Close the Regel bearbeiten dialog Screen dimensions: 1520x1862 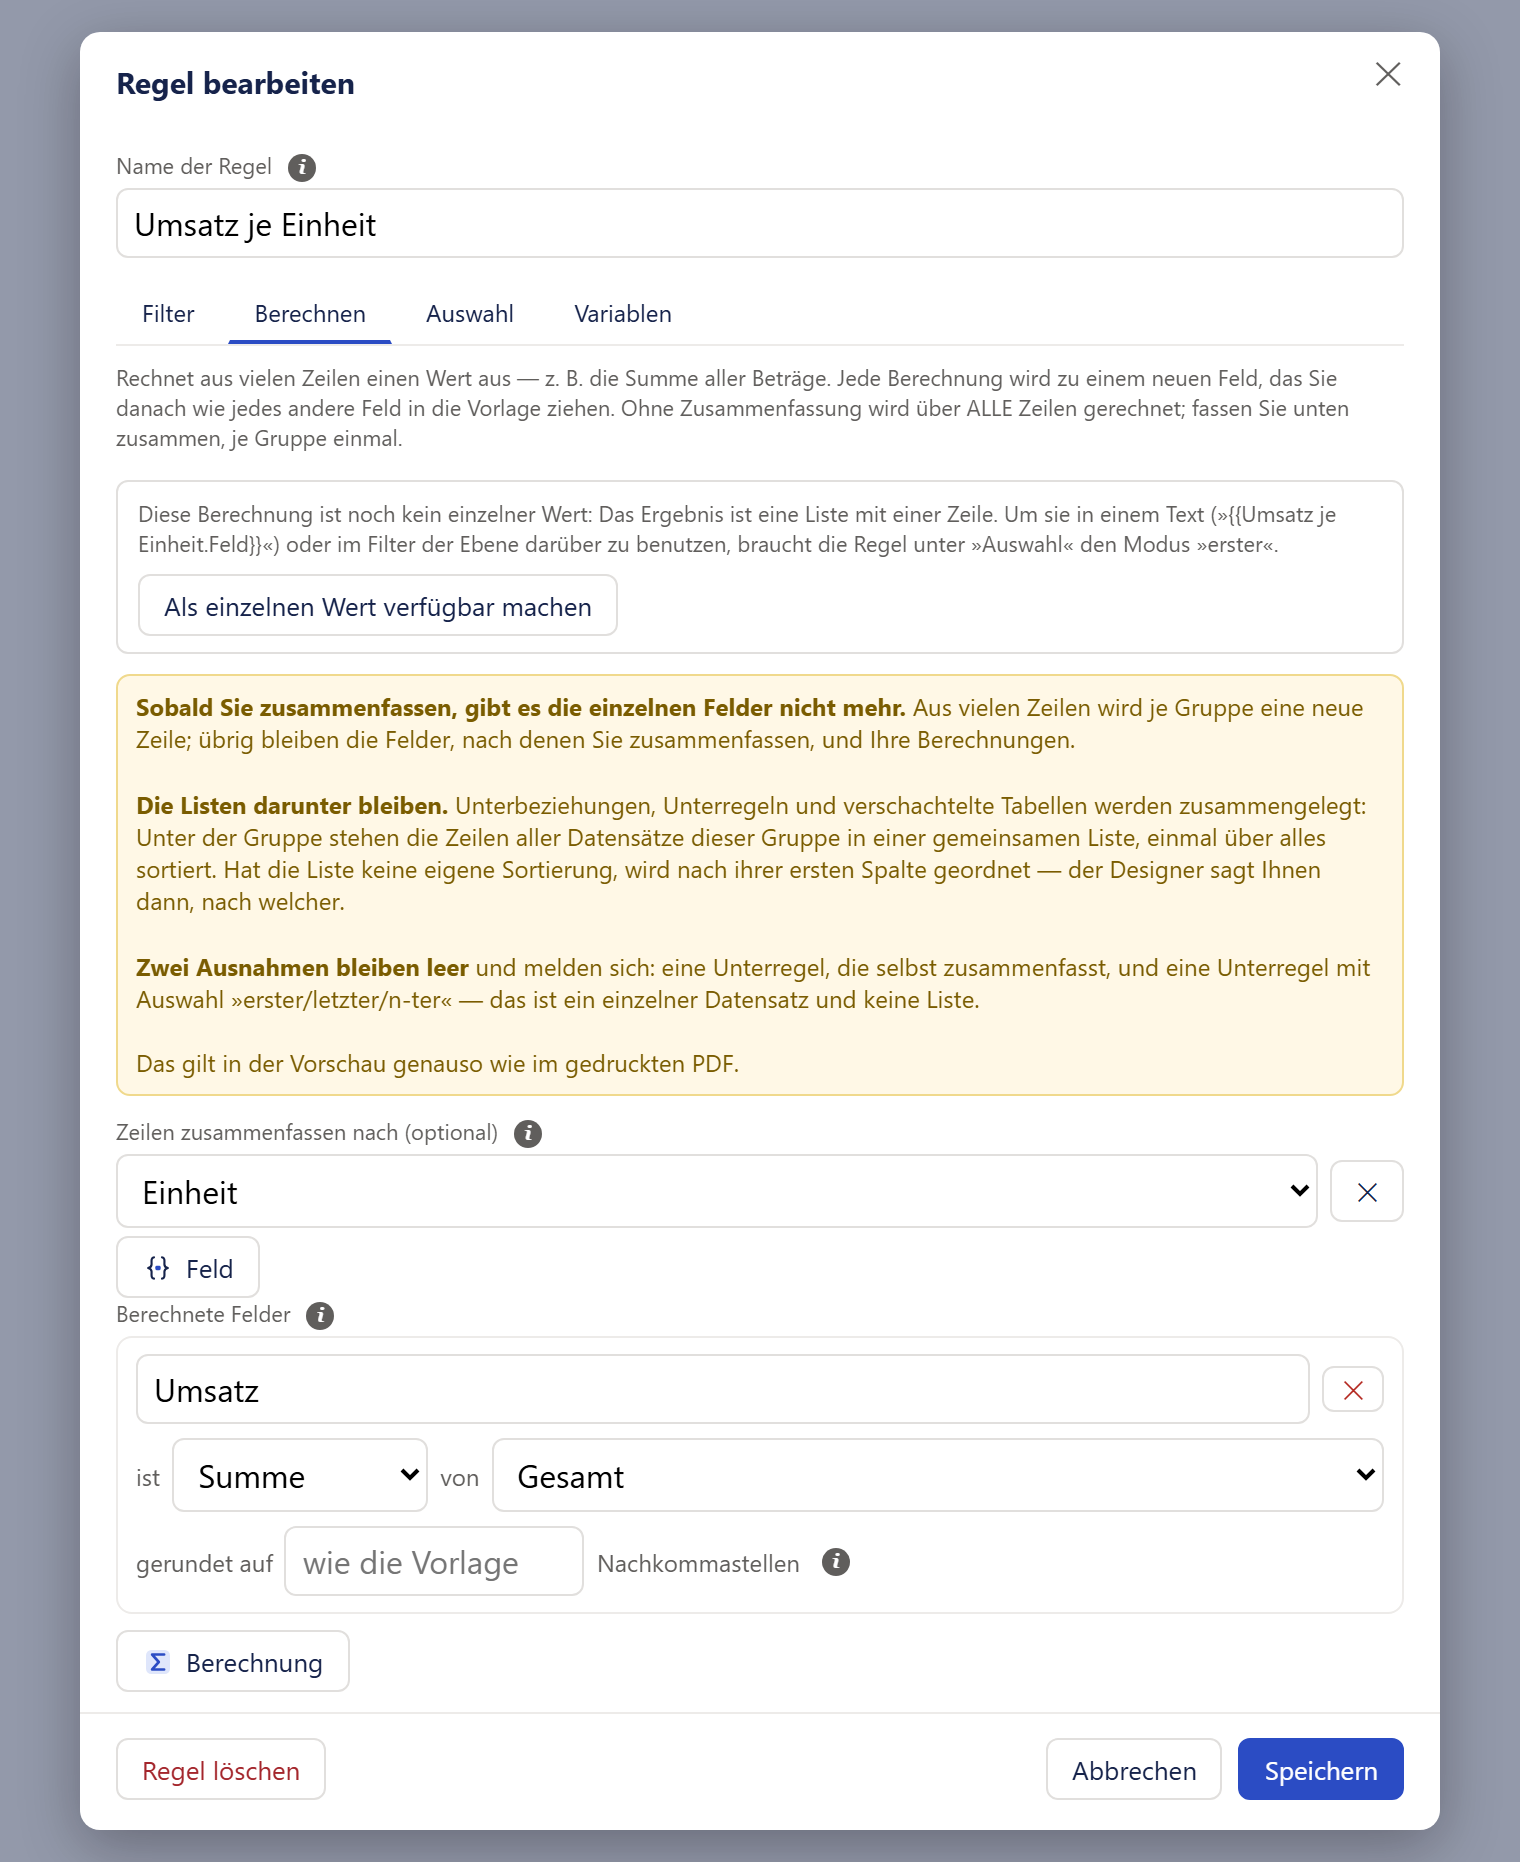click(x=1388, y=74)
